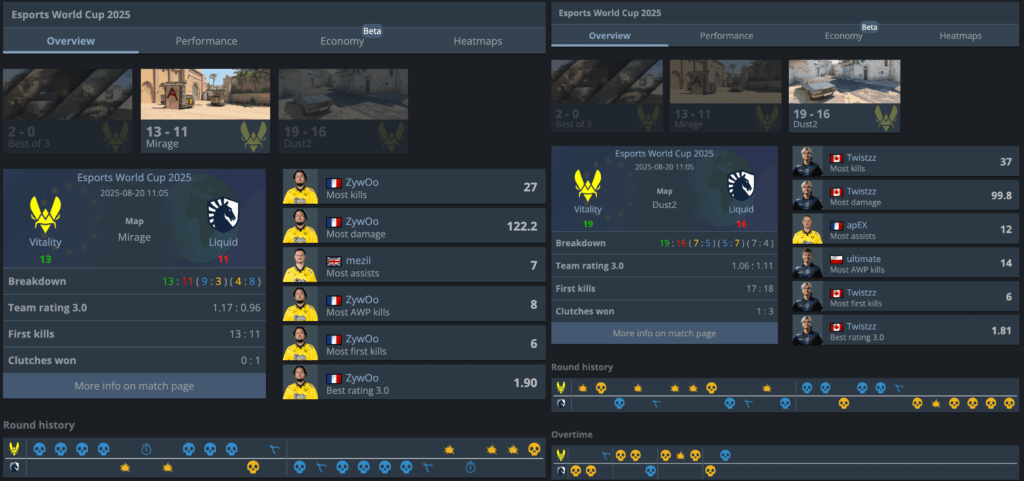Switch to Performance tab in the Dust2 stats panel
Viewport: 1024px width, 481px height.
pos(726,36)
